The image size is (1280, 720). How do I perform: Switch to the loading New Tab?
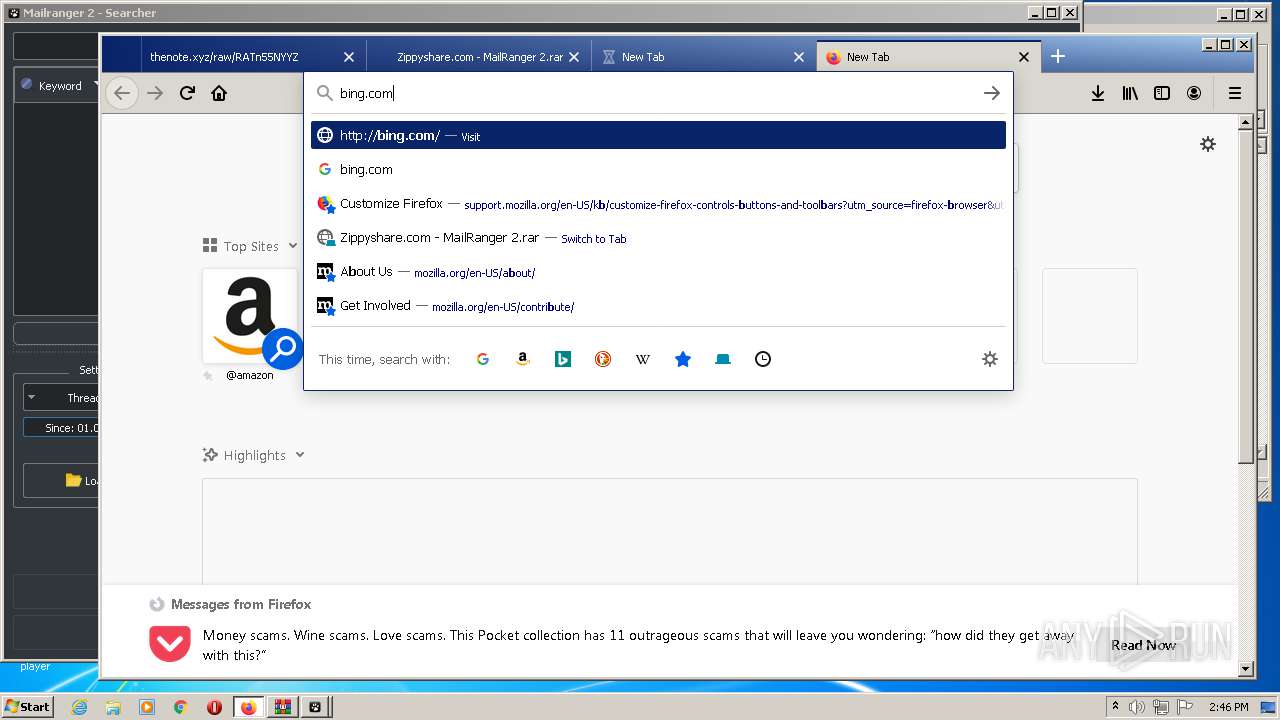point(705,57)
